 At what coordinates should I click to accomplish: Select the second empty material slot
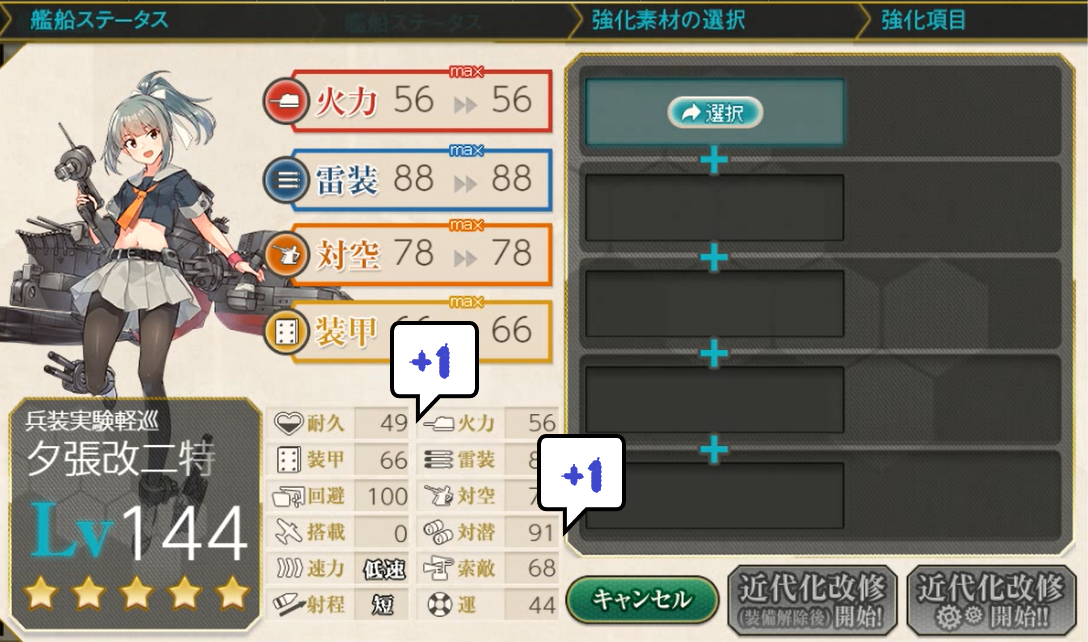(715, 208)
